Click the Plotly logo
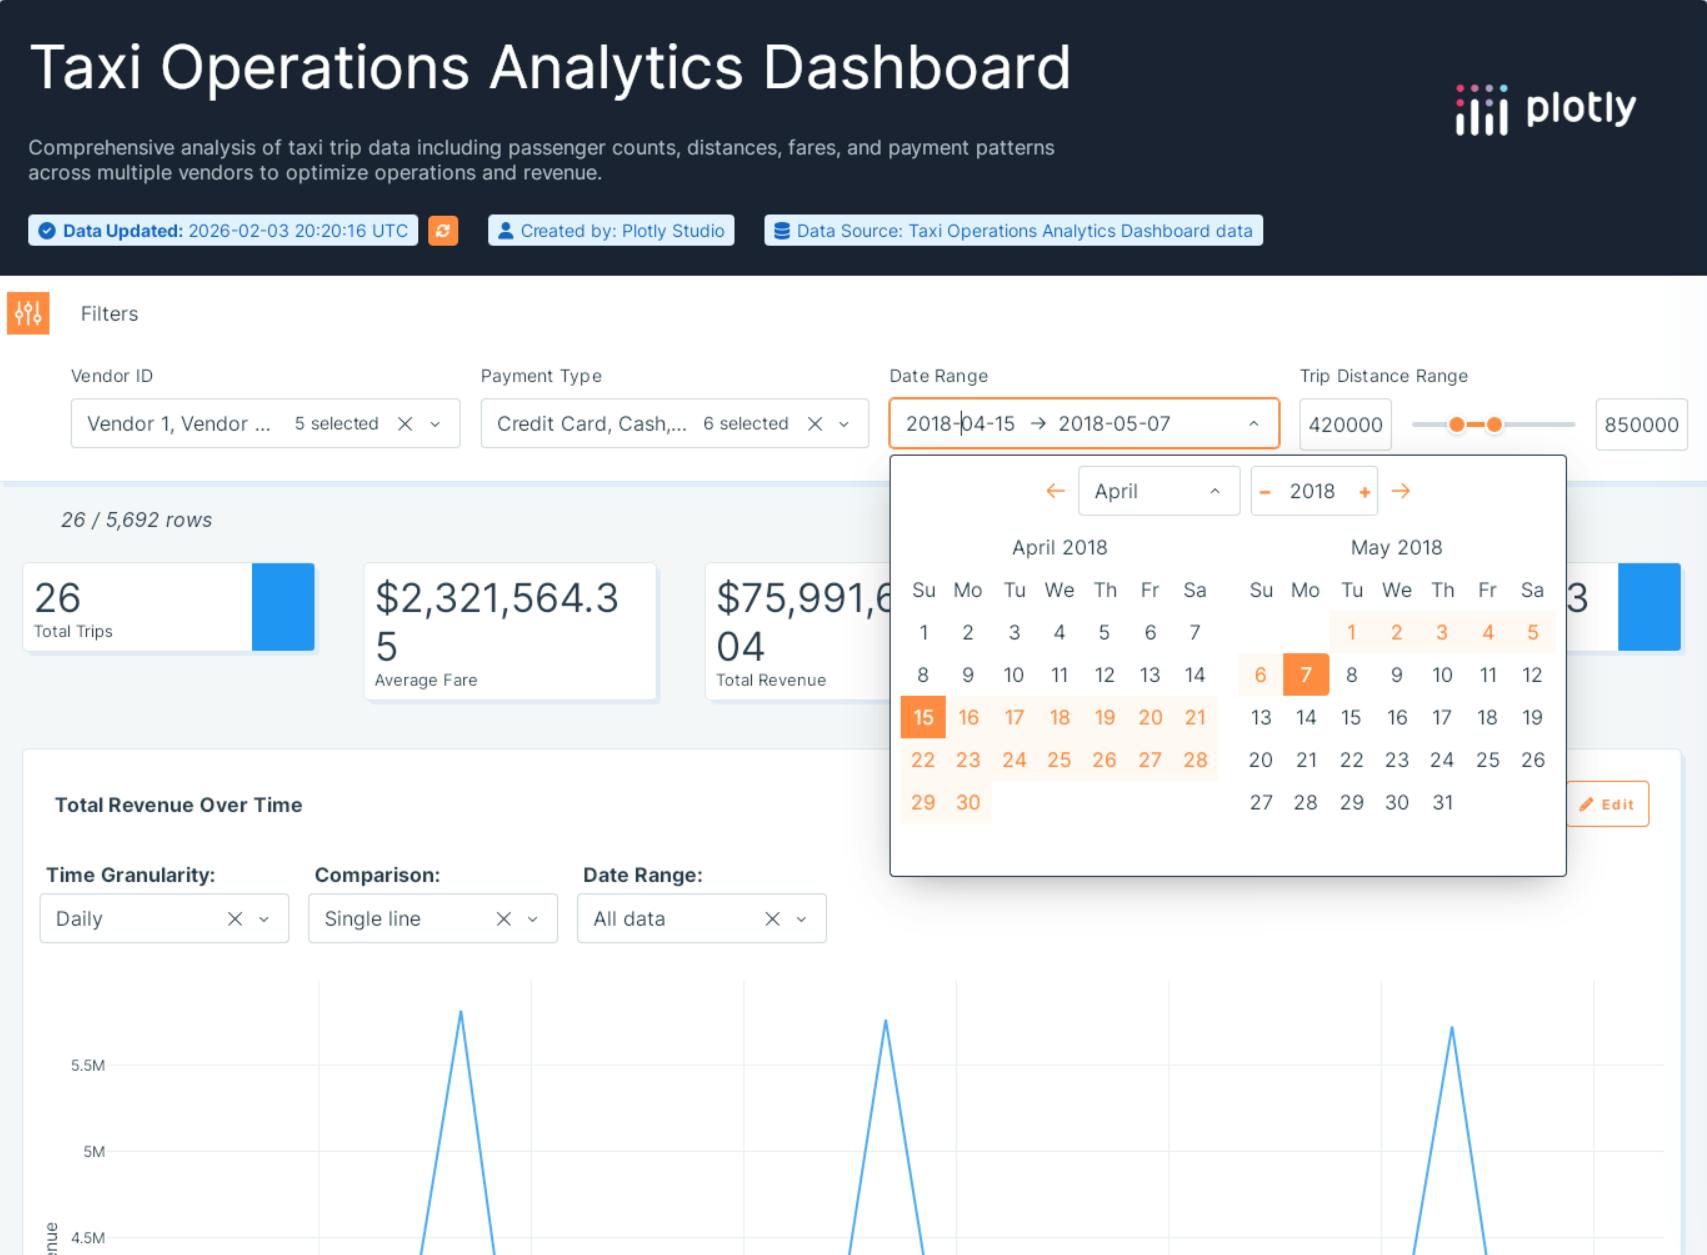The height and width of the screenshot is (1255, 1707). (1546, 109)
